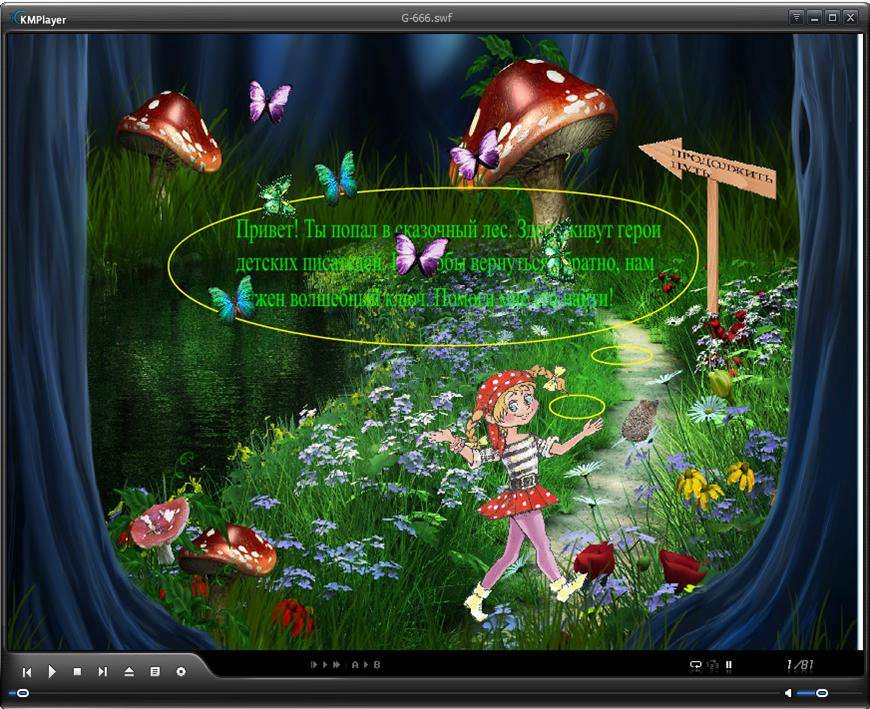
Task: Open the control box gear icon
Action: tap(181, 672)
